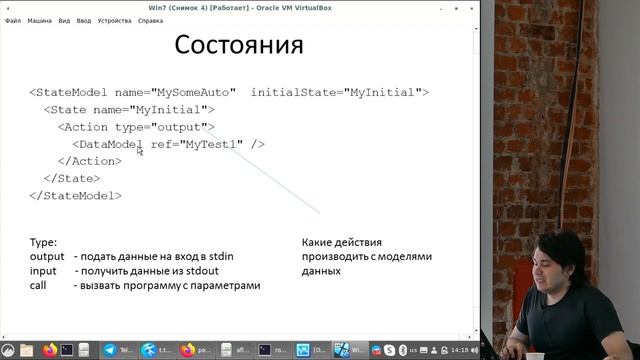Switch to the Win7 VM taskbar window
The height and width of the screenshot is (360, 640).
(x=350, y=350)
